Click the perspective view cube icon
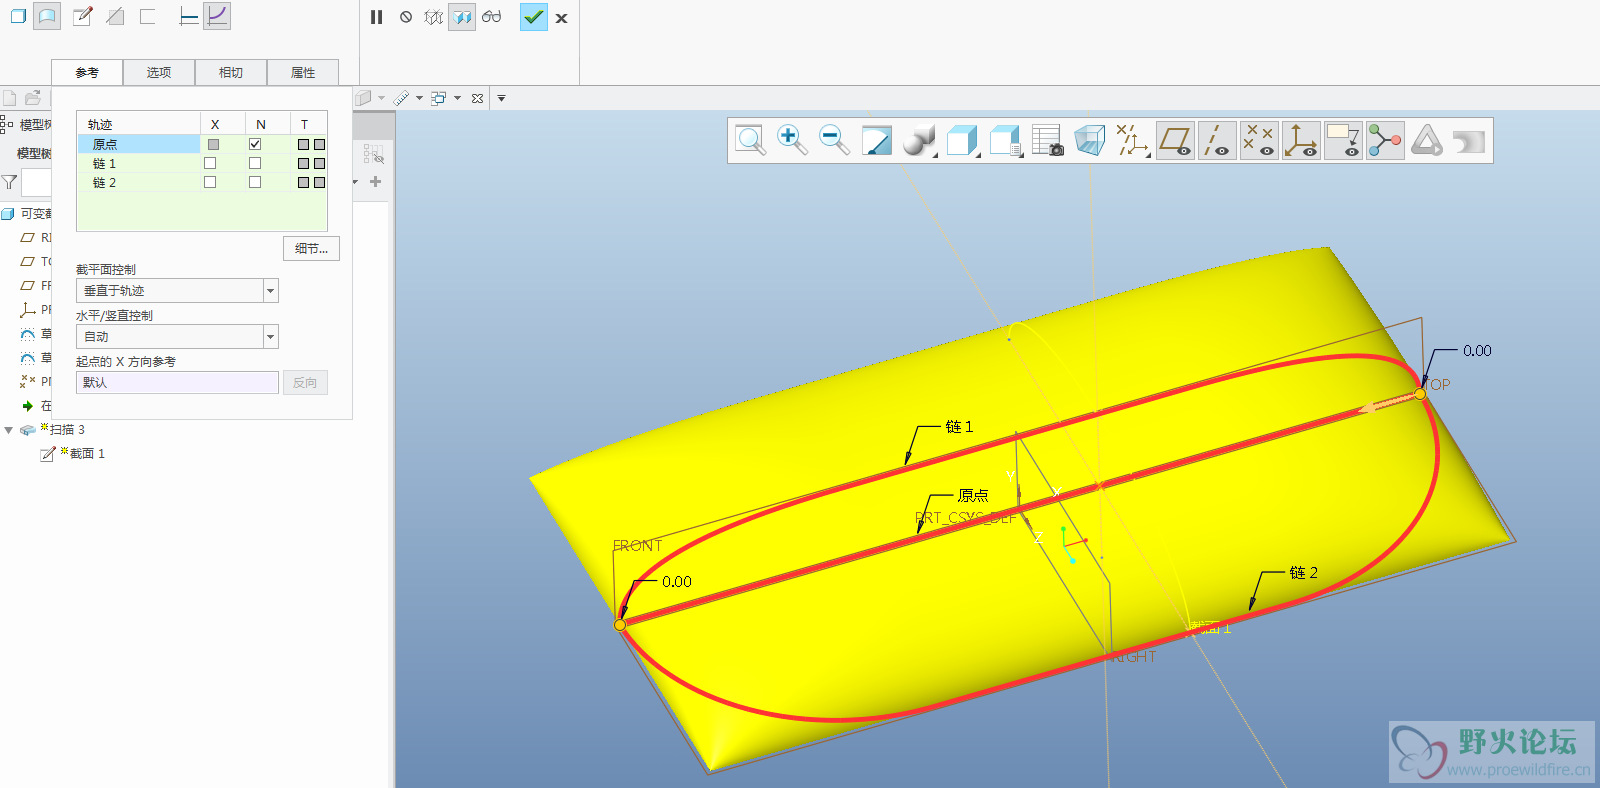Screen dimensions: 1600x788 (x=1089, y=141)
